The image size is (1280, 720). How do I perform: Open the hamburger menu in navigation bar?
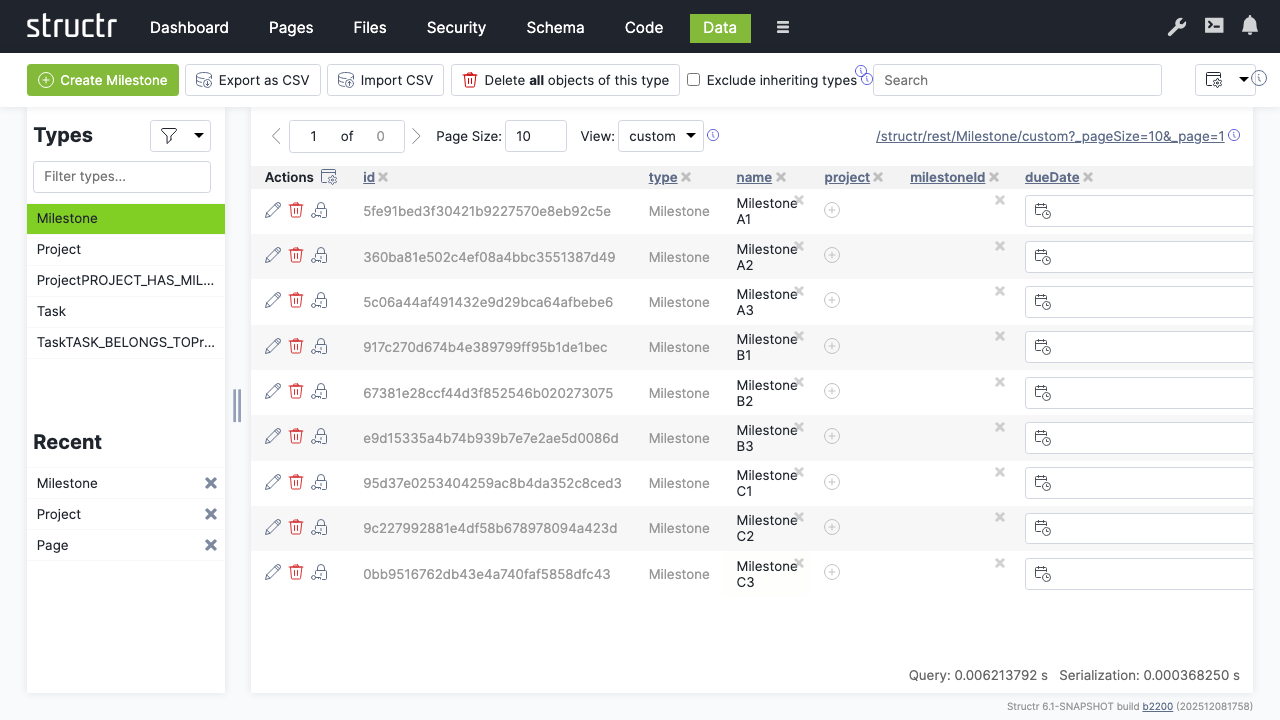point(783,27)
